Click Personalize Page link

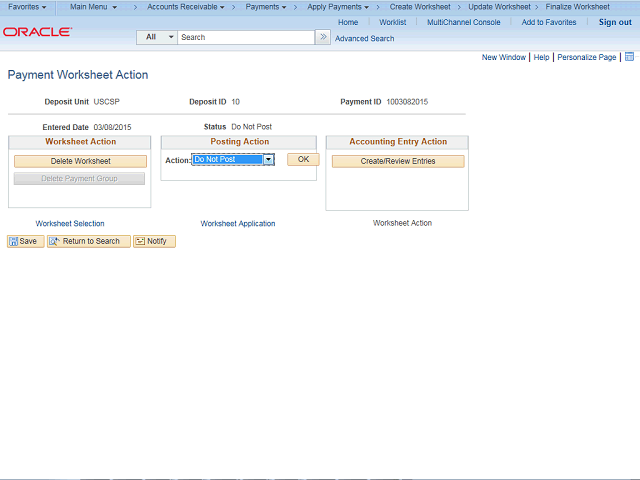pyautogui.click(x=587, y=57)
